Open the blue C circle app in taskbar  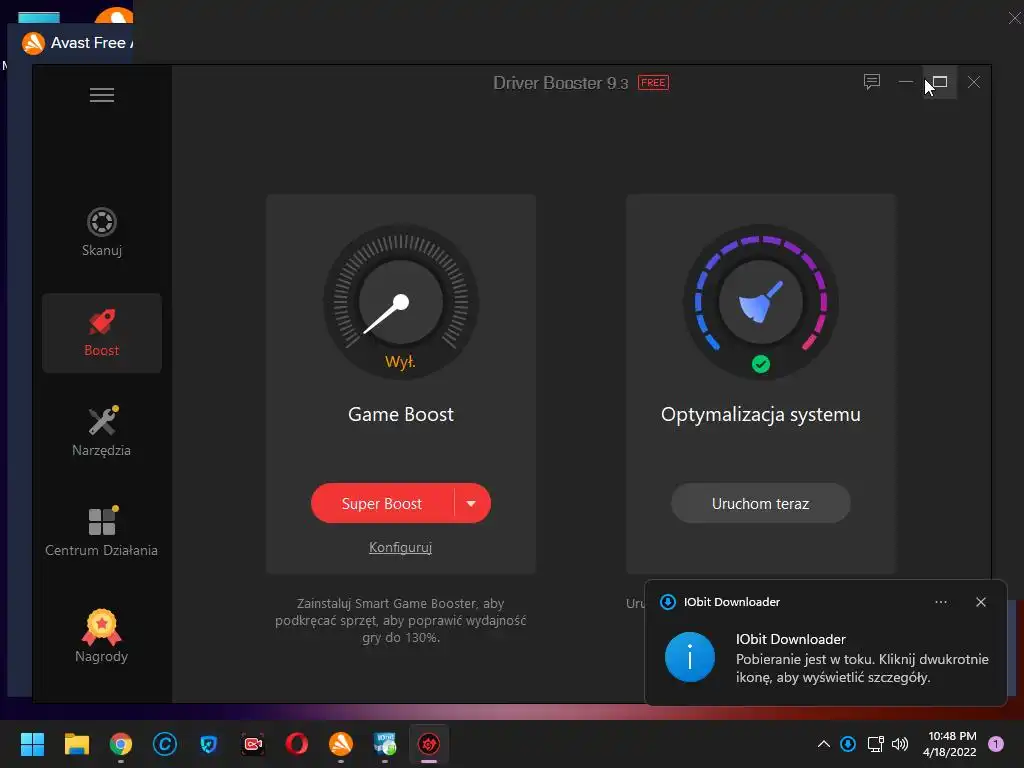tap(165, 744)
